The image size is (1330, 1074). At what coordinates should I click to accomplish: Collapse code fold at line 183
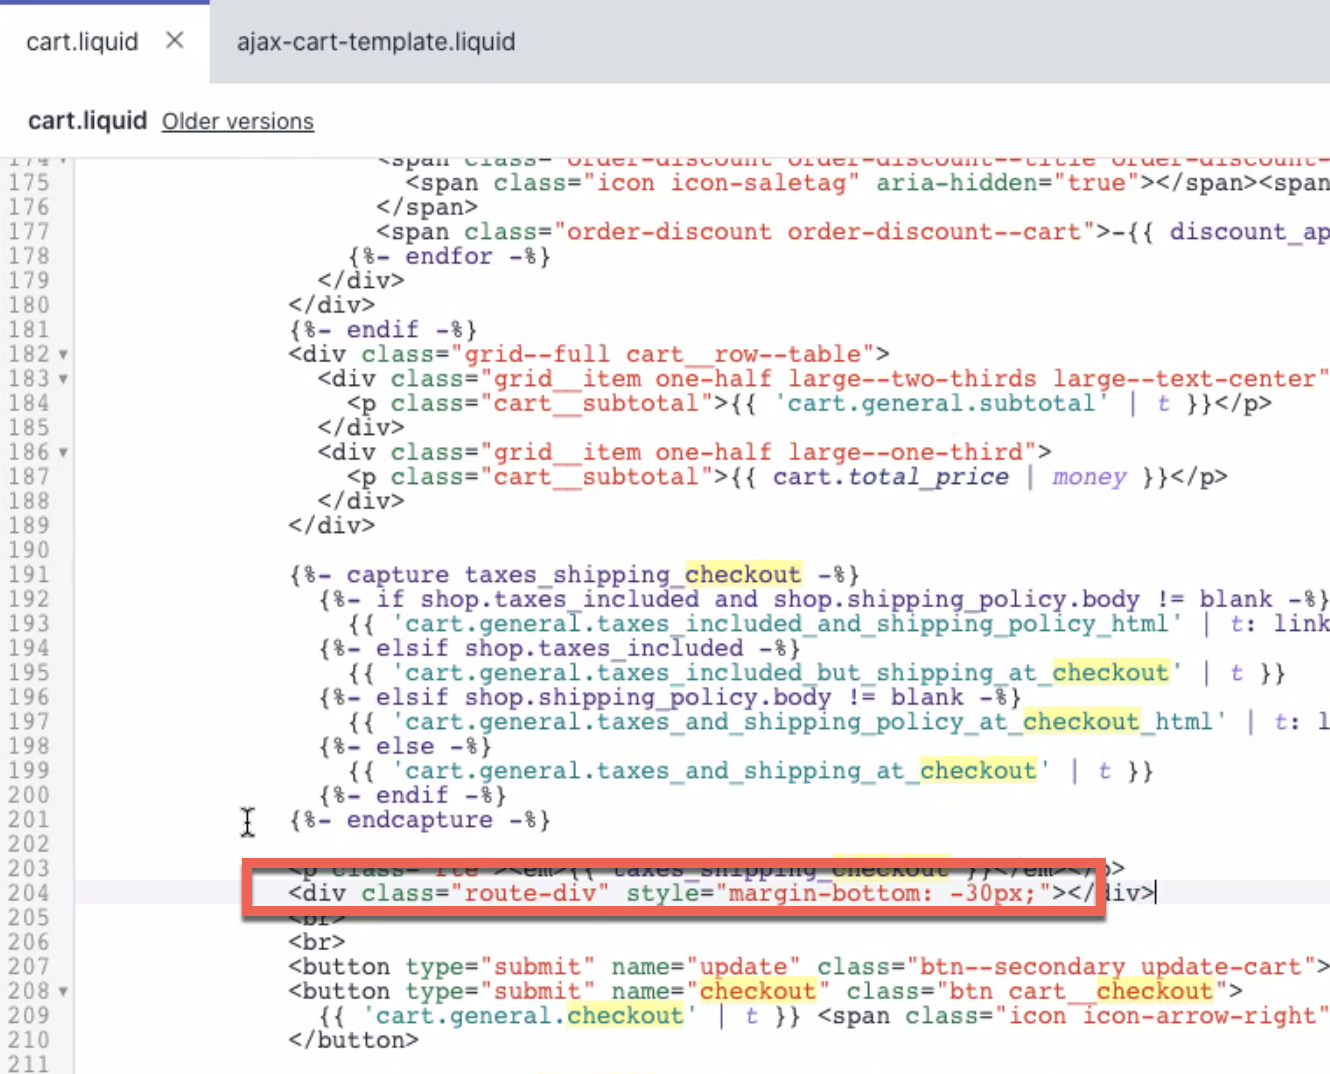coord(63,379)
